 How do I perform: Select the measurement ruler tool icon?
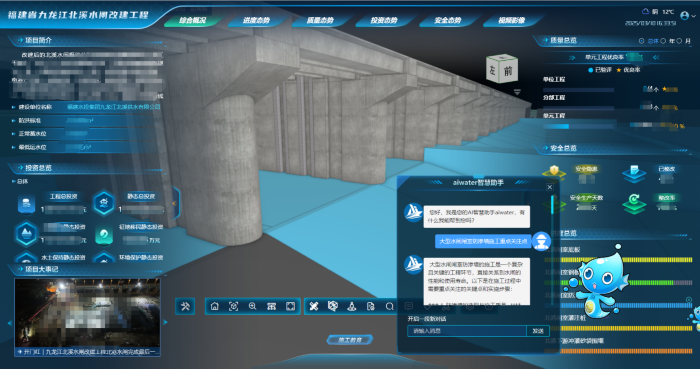[314, 306]
